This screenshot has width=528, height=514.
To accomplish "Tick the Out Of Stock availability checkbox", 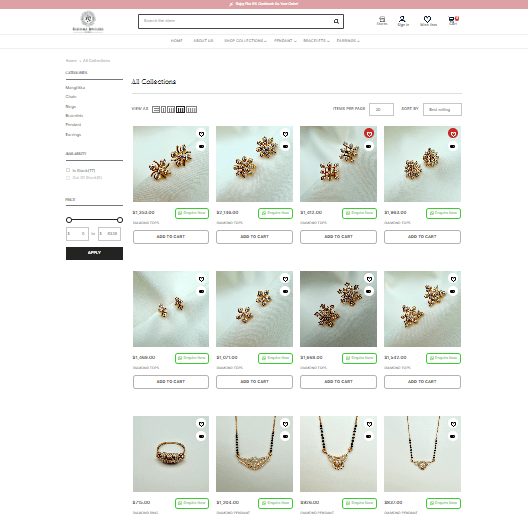I will pos(68,178).
